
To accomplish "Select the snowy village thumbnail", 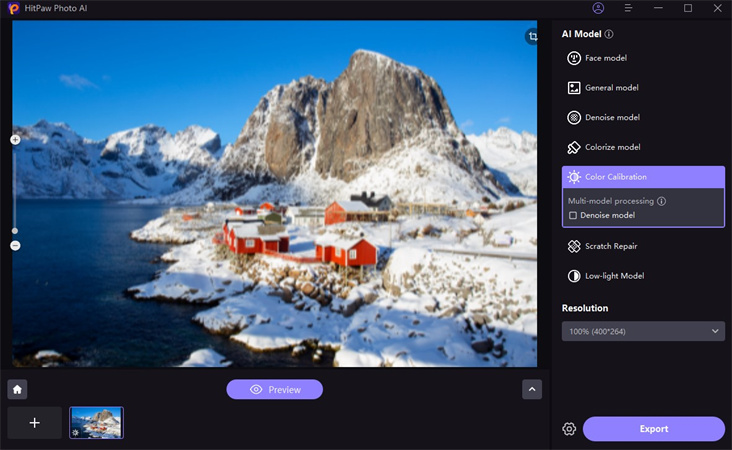I will point(97,423).
